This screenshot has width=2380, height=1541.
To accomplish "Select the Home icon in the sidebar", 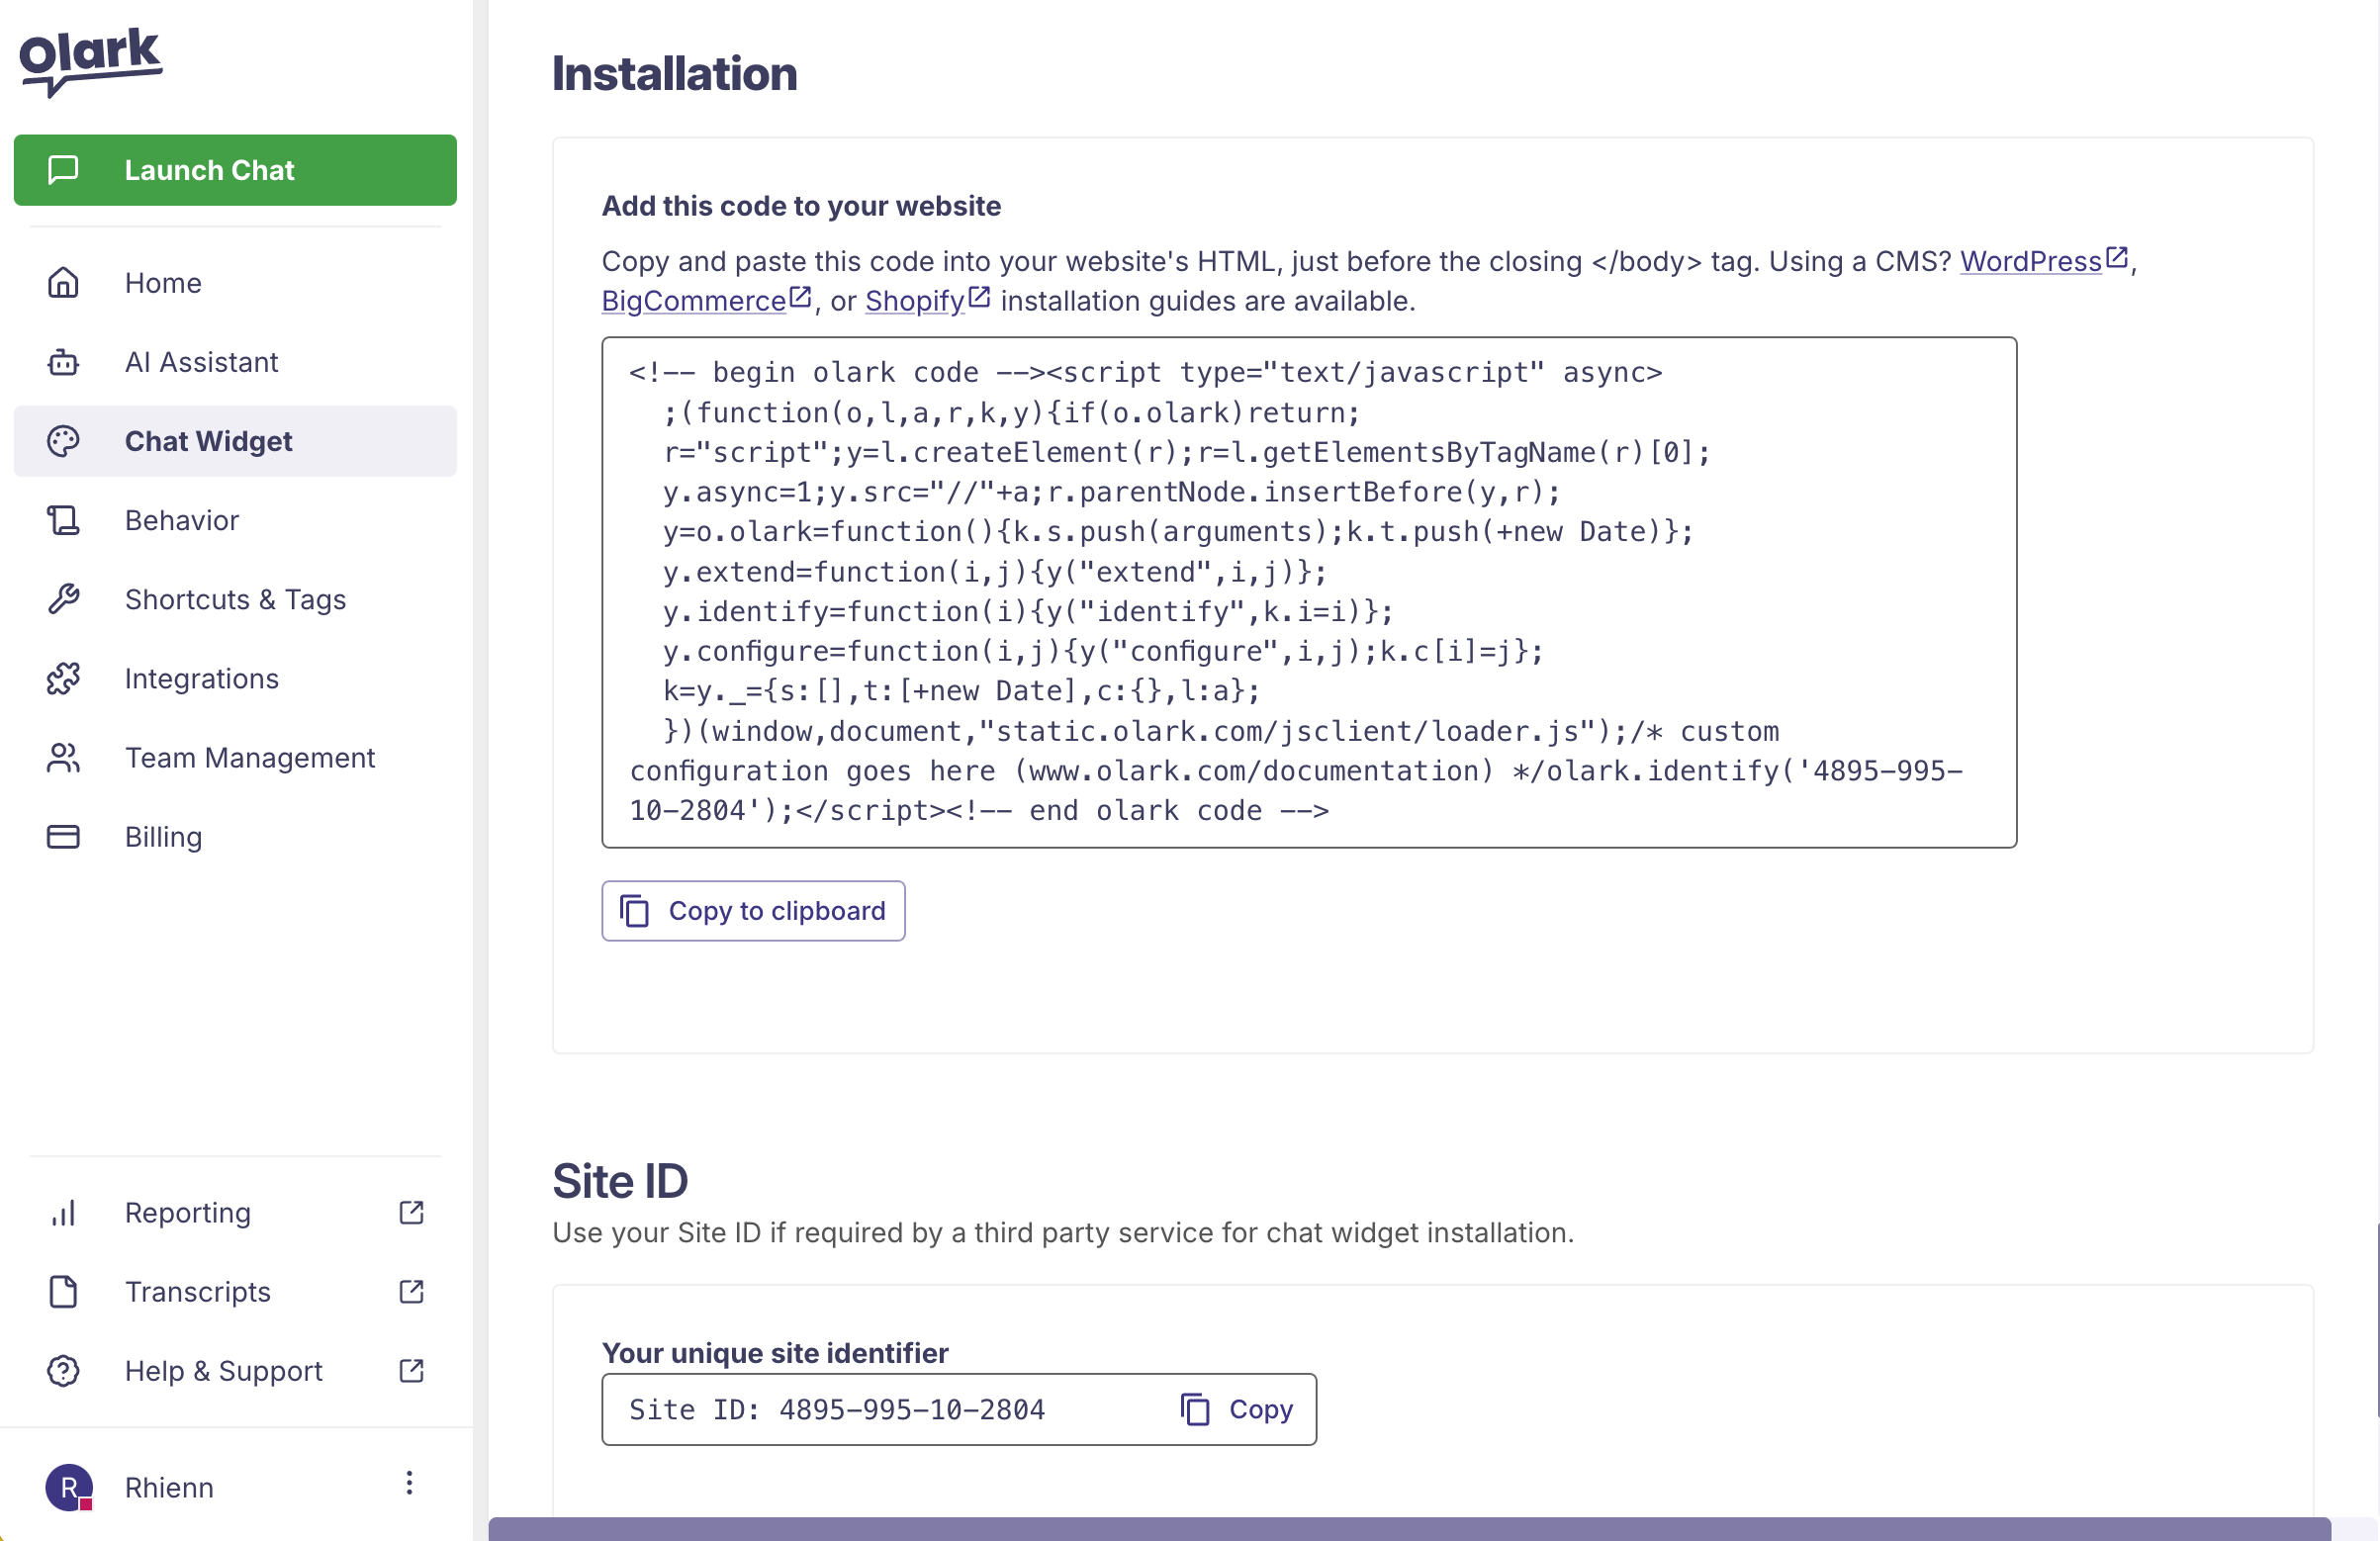I will 62,282.
